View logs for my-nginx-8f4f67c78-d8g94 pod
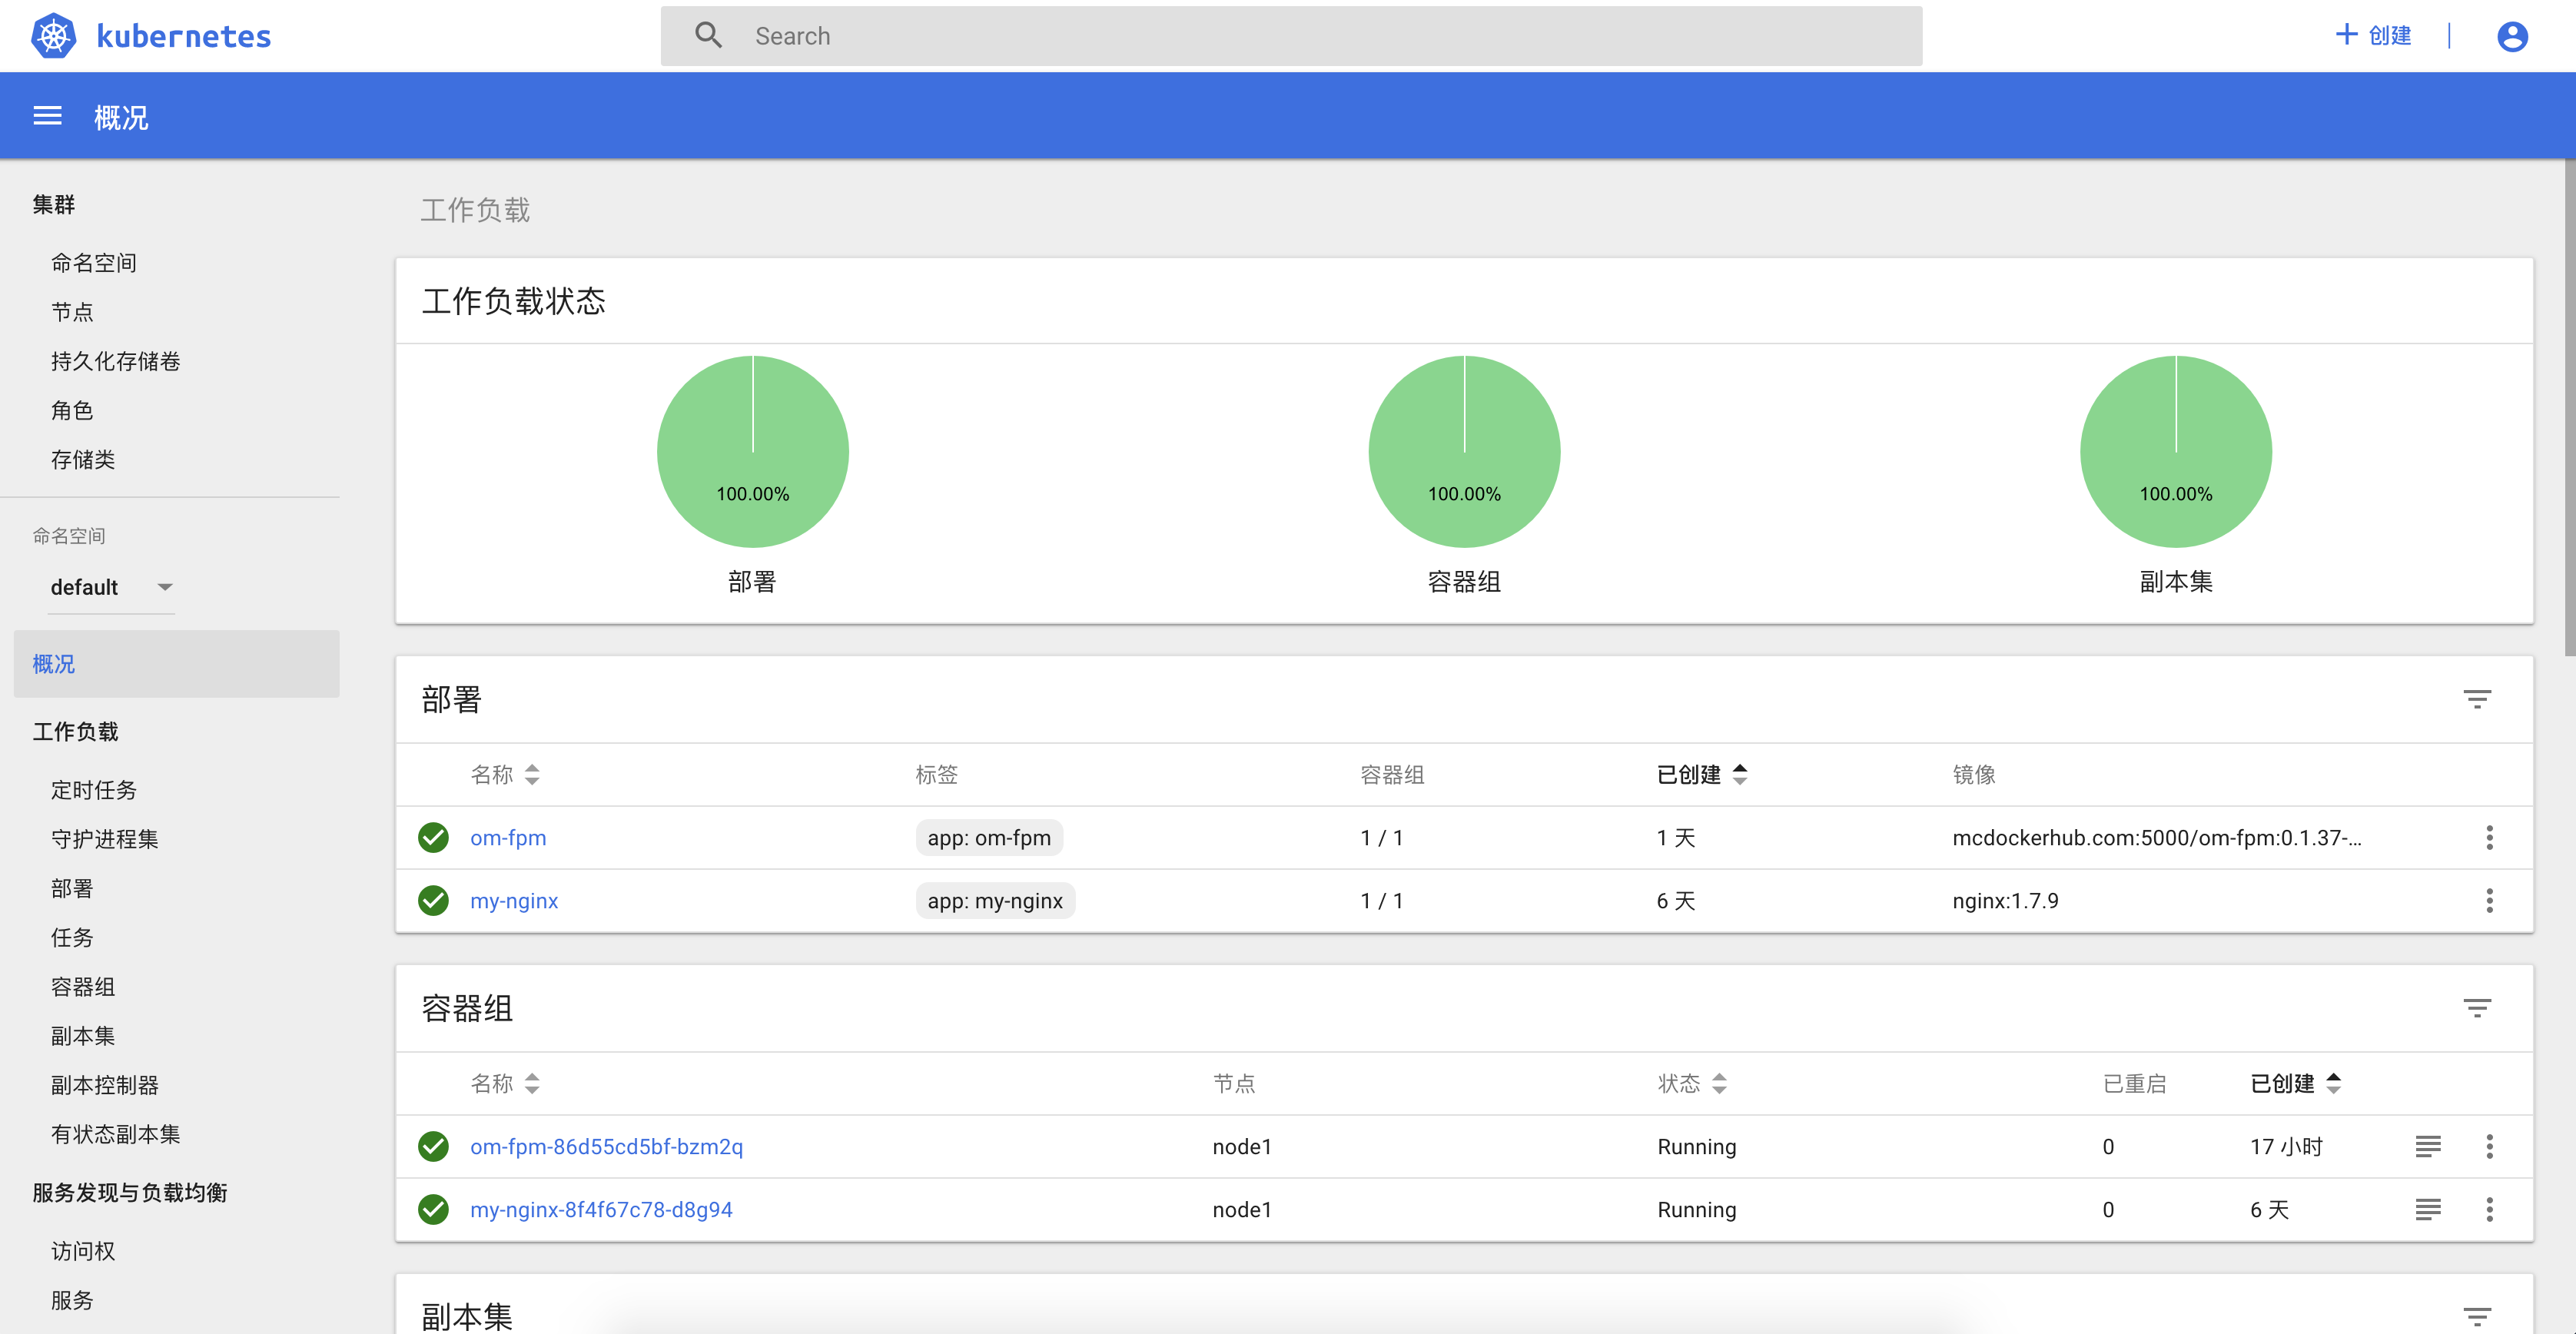 click(2428, 1209)
